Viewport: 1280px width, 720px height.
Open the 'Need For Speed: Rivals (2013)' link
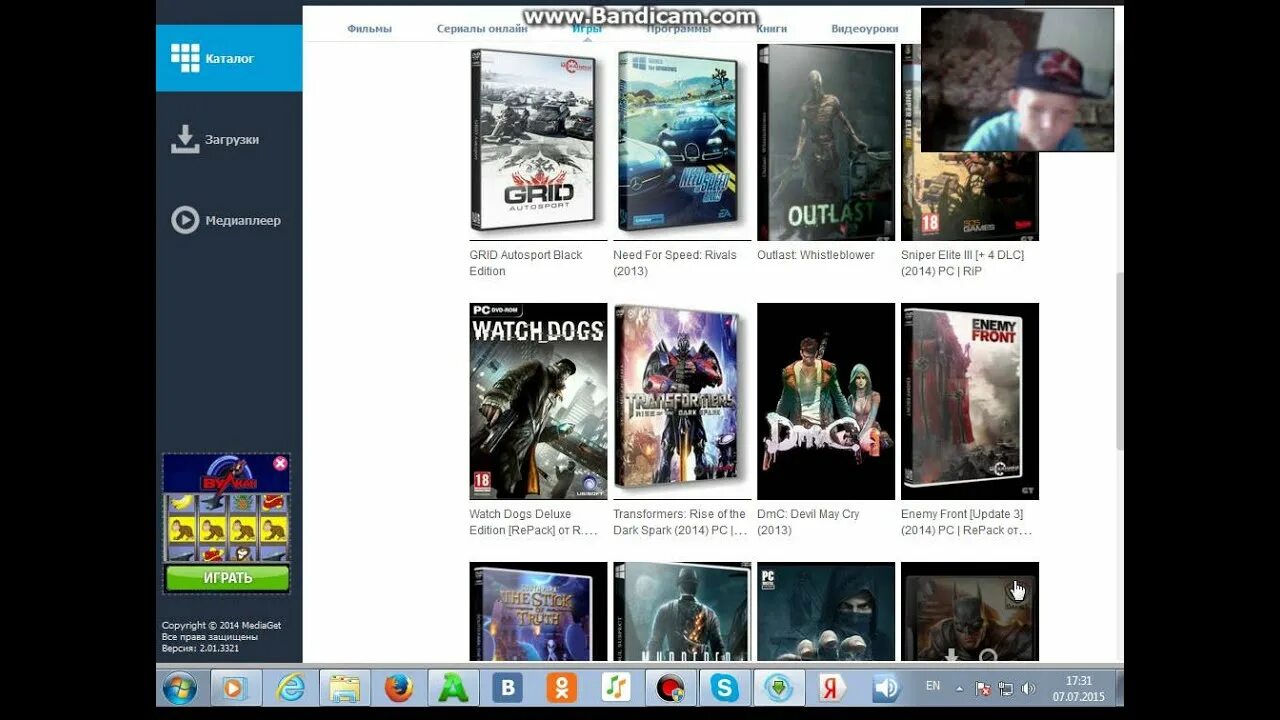pos(675,263)
